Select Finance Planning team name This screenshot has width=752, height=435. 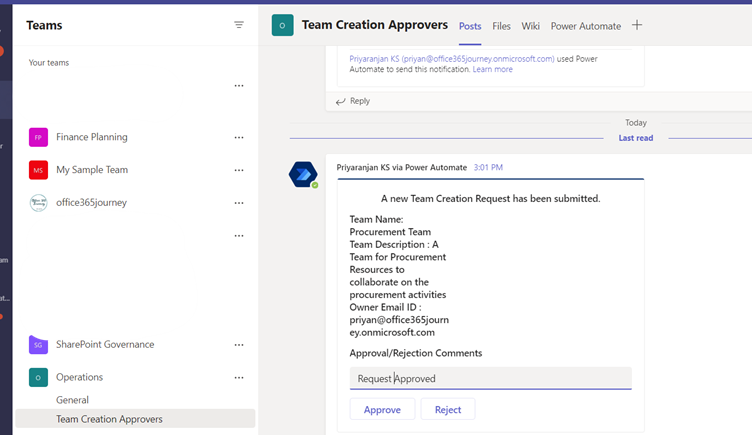click(x=92, y=137)
